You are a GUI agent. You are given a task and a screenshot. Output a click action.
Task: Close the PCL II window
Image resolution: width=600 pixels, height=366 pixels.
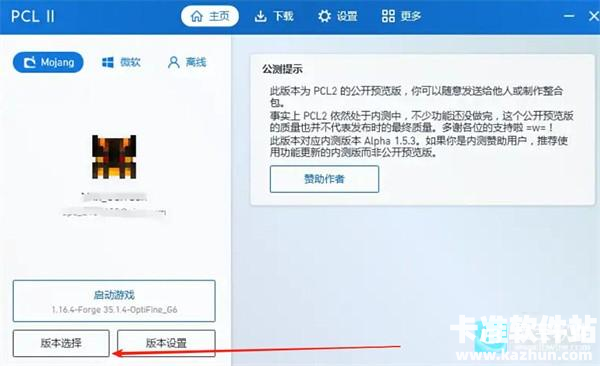(x=593, y=16)
